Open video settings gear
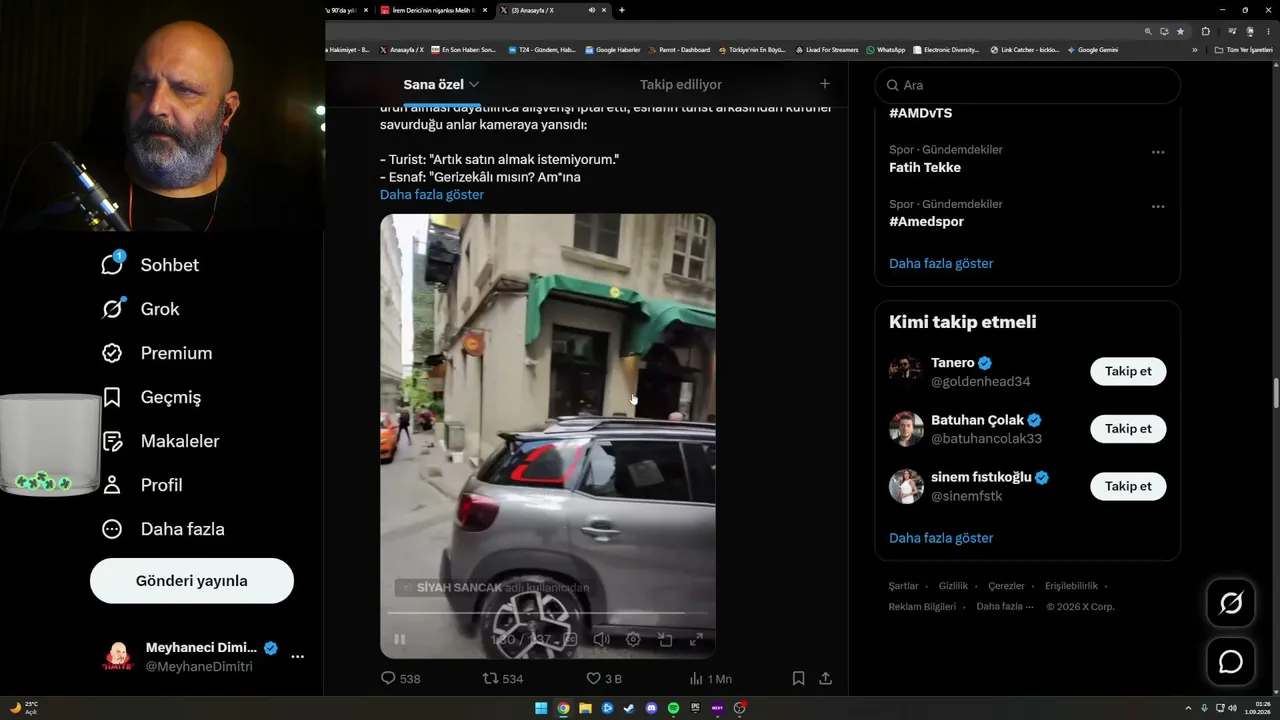This screenshot has height=720, width=1280. [x=633, y=639]
